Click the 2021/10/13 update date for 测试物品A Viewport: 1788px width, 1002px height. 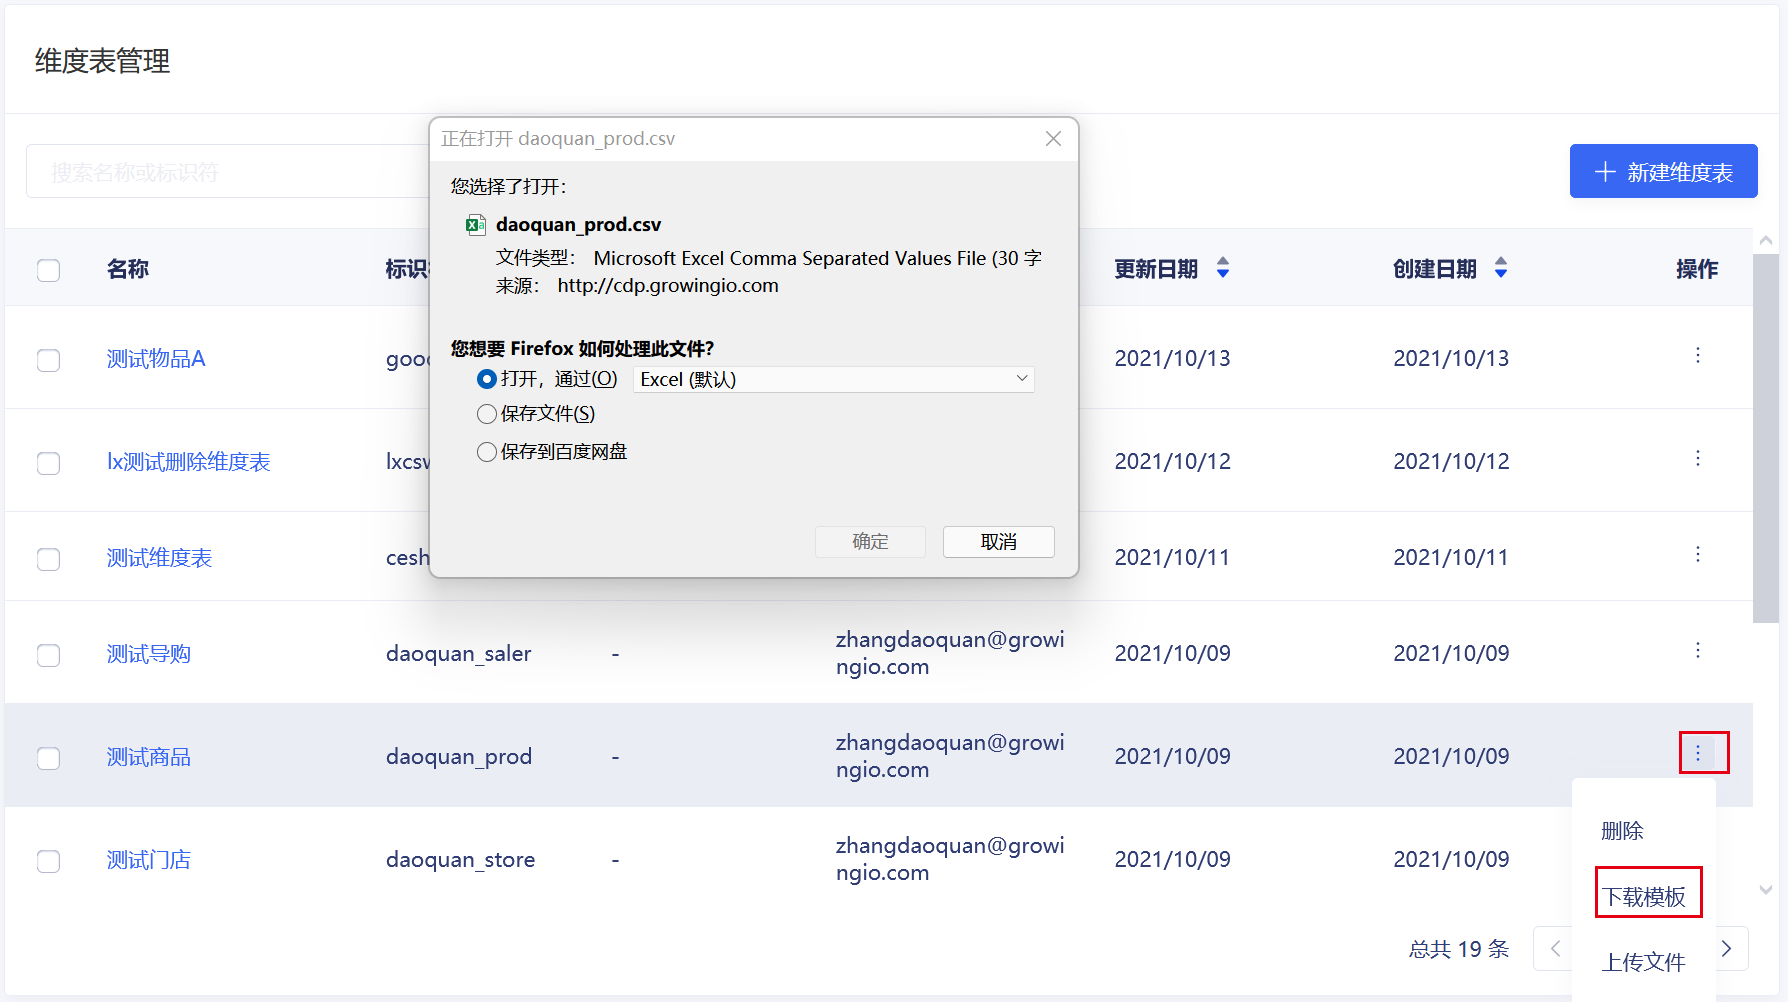click(x=1173, y=359)
